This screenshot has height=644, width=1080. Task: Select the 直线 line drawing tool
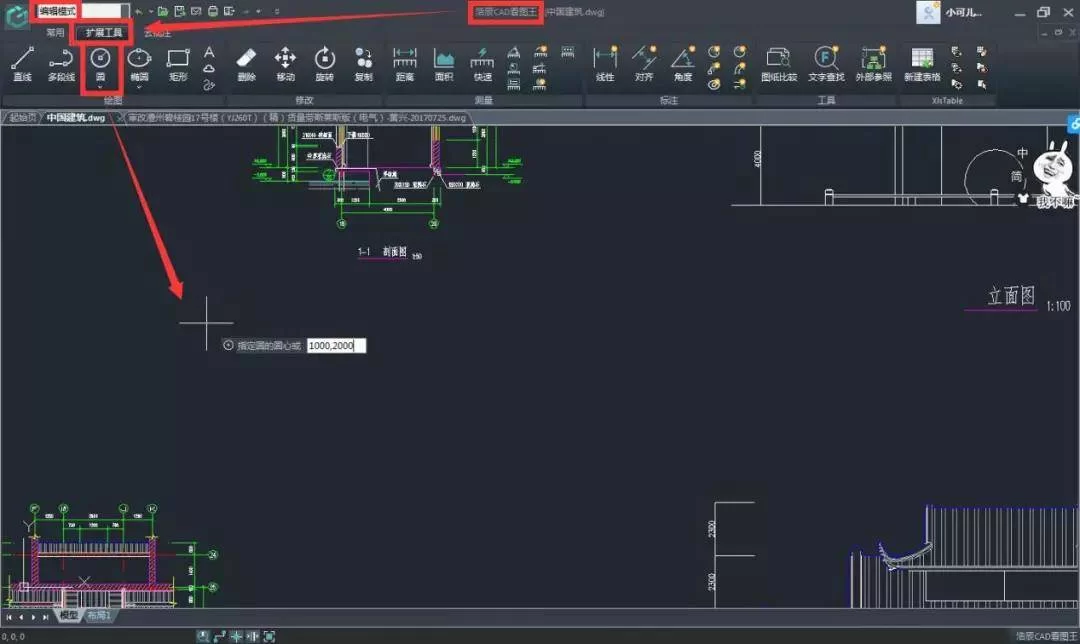[x=22, y=64]
